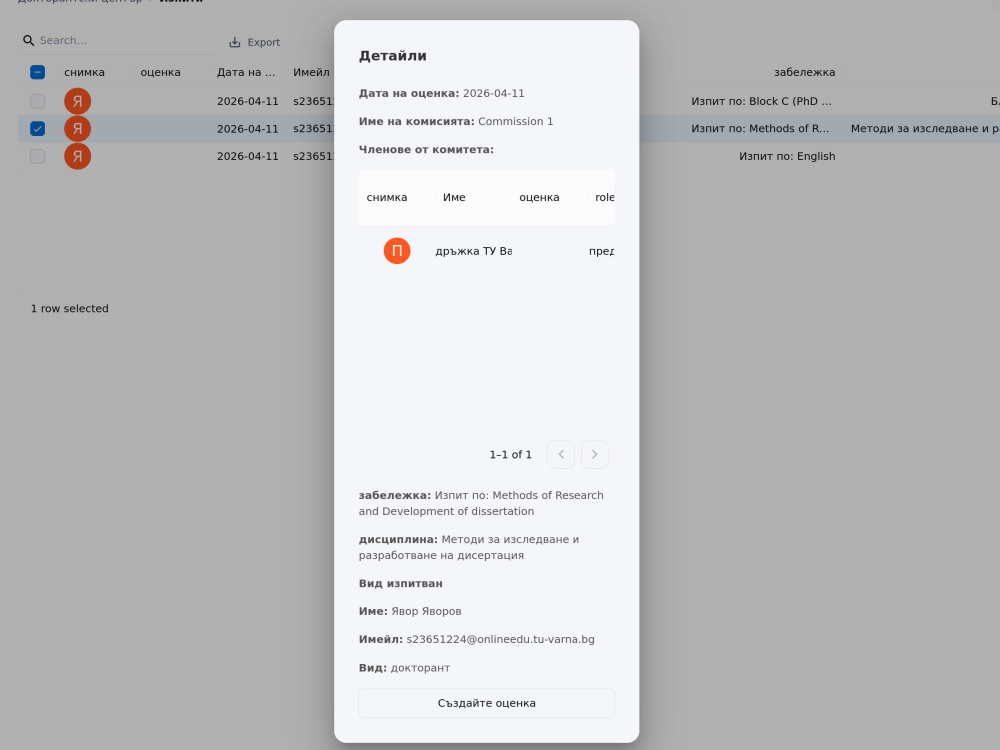Click the date 2026-04-11 in the Block C row
The width and height of the screenshot is (1000, 750).
[x=247, y=101]
